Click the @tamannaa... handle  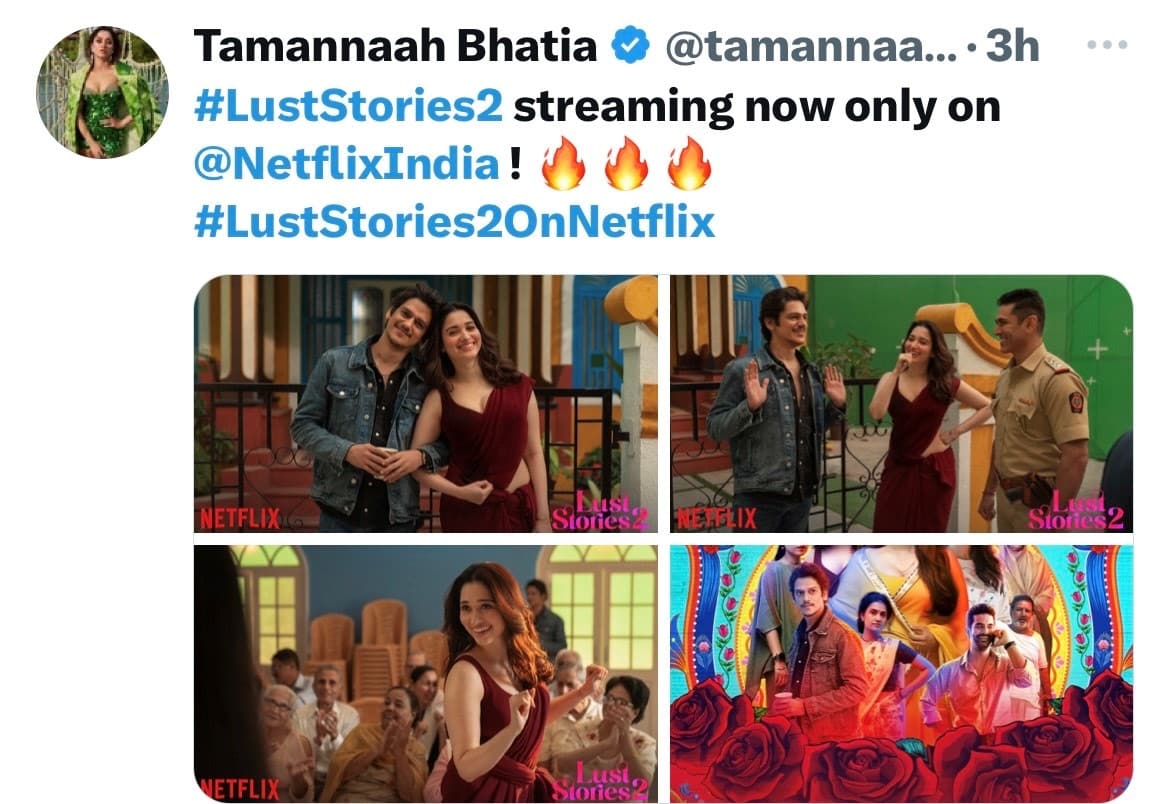click(x=810, y=46)
